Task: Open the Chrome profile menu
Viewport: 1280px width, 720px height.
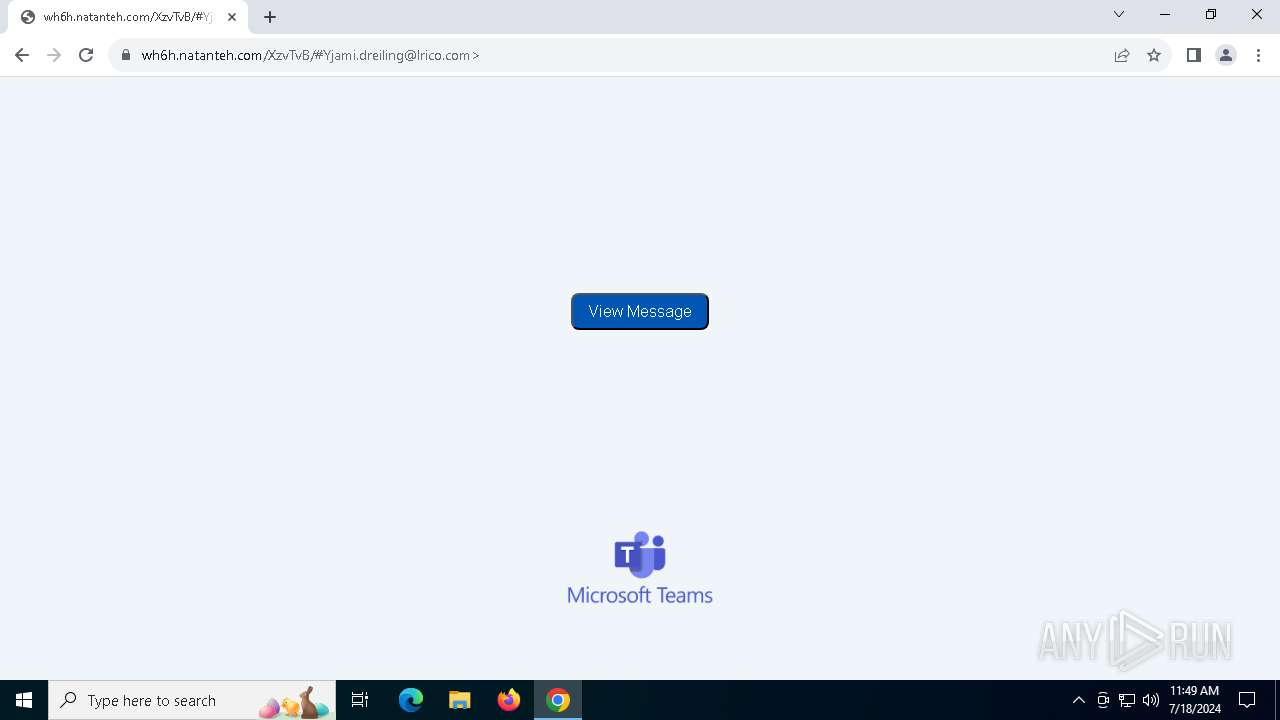Action: [x=1226, y=55]
